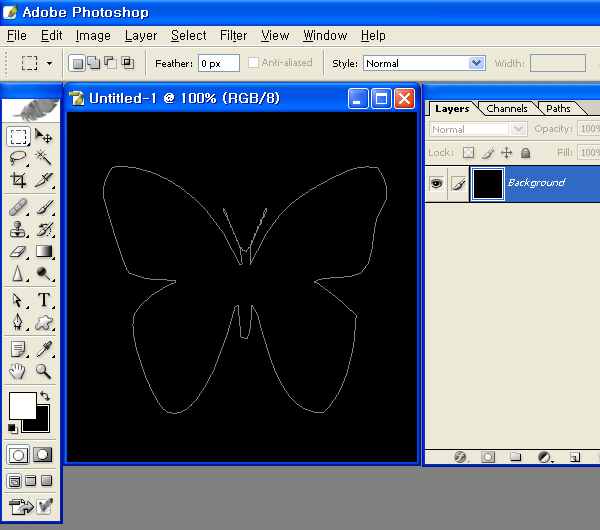The width and height of the screenshot is (600, 530).
Task: Open the Edit menu
Action: (51, 36)
